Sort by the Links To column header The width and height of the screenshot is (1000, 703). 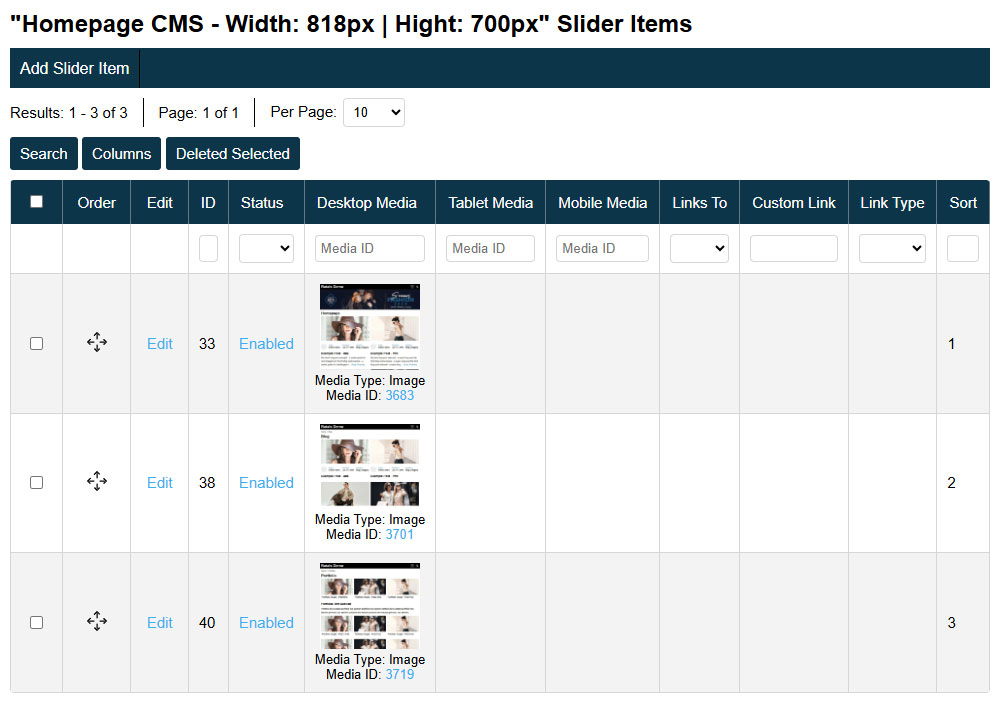[700, 203]
